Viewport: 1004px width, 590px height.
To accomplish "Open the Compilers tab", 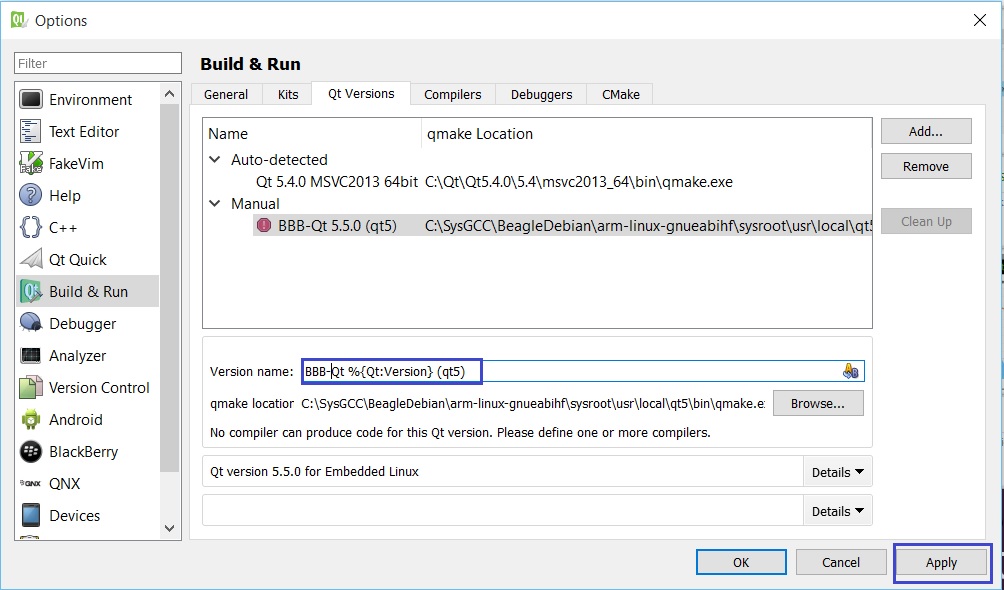I will pos(453,94).
